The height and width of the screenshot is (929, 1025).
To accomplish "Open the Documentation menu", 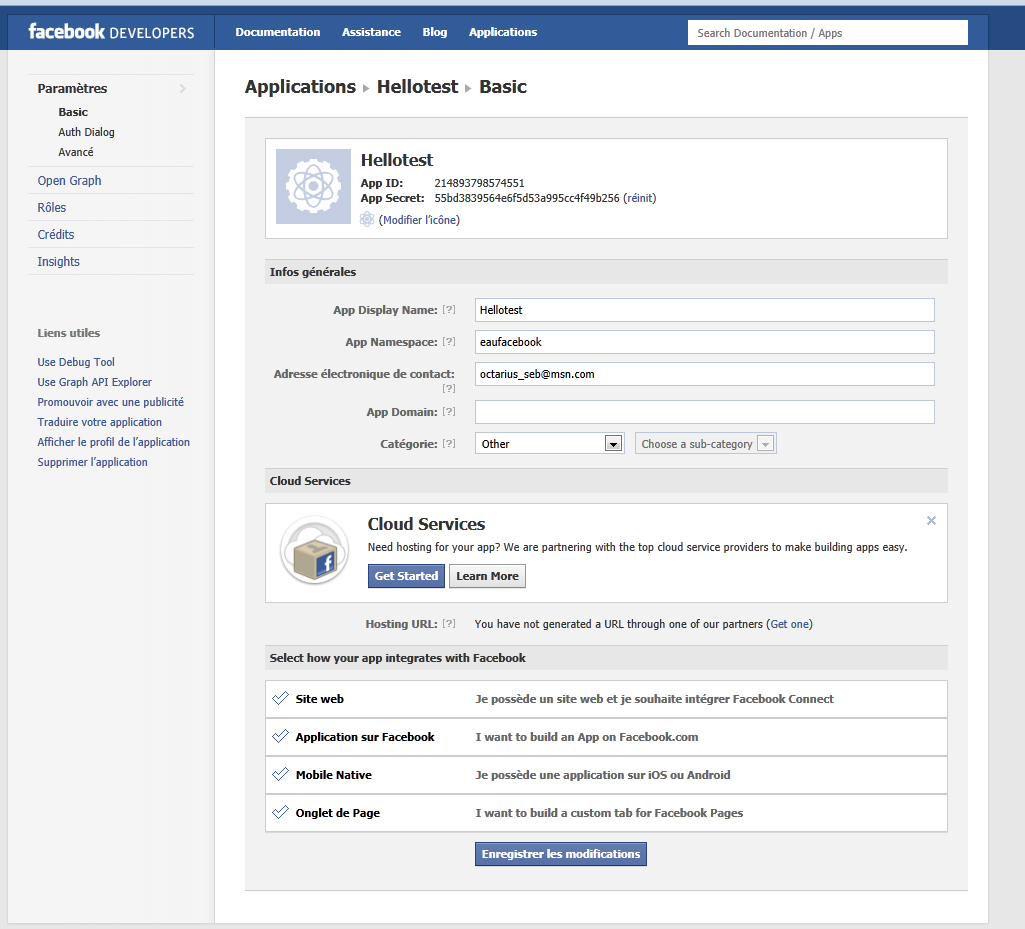I will pos(278,32).
